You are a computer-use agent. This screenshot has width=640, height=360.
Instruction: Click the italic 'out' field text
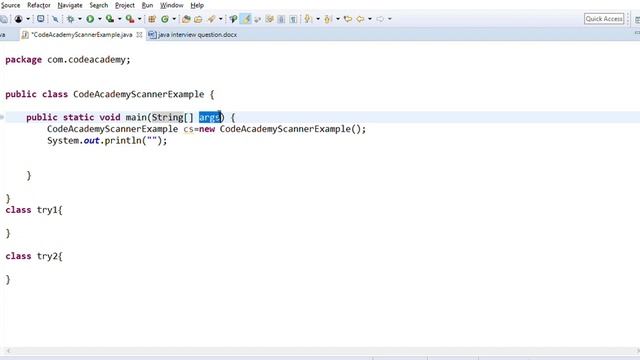(x=91, y=141)
